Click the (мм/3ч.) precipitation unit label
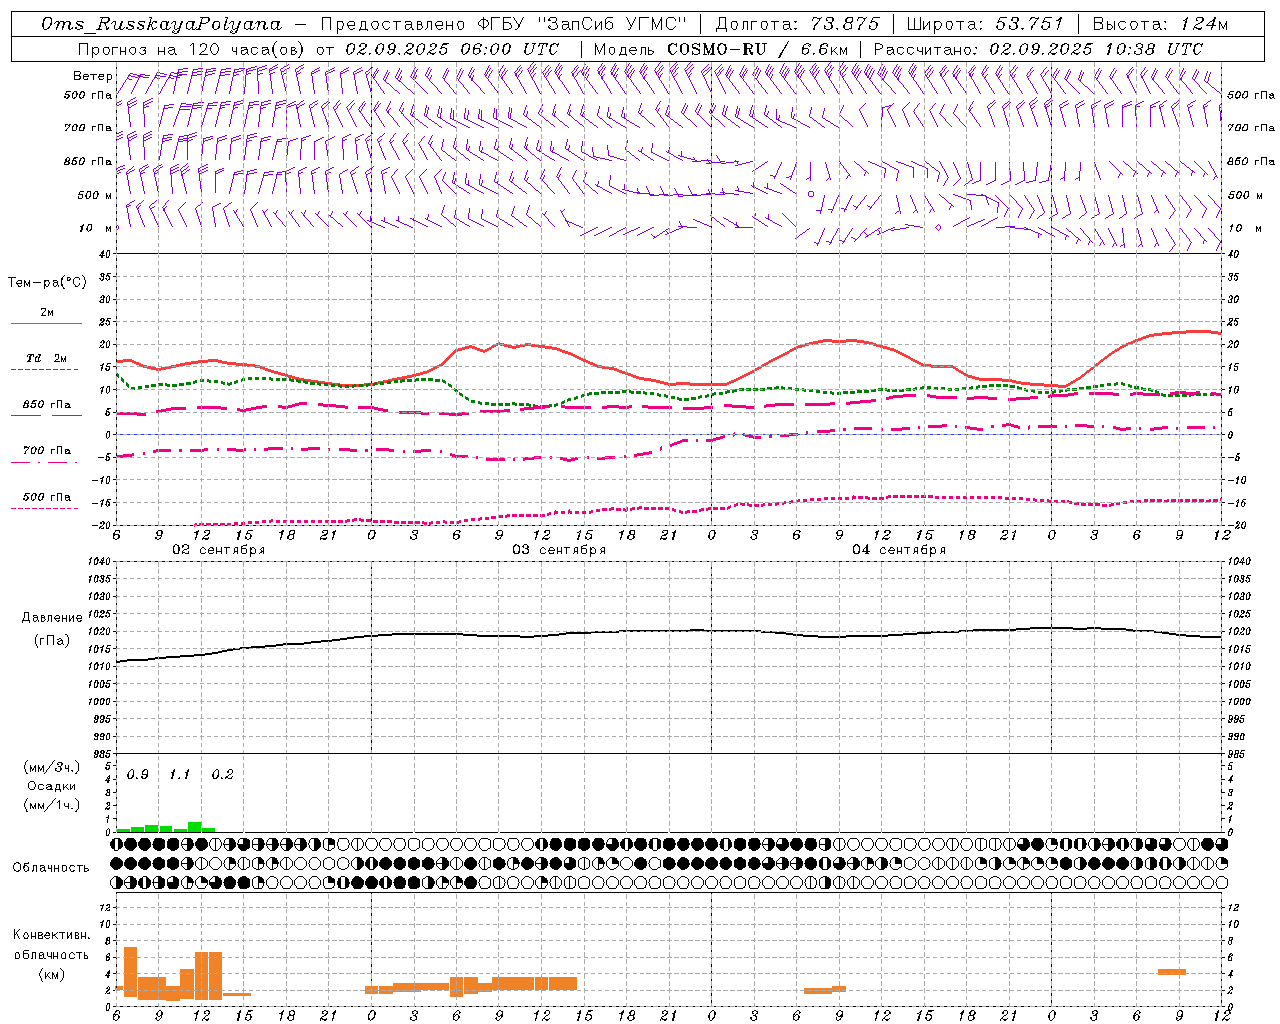The height and width of the screenshot is (1024, 1280). coord(52,767)
